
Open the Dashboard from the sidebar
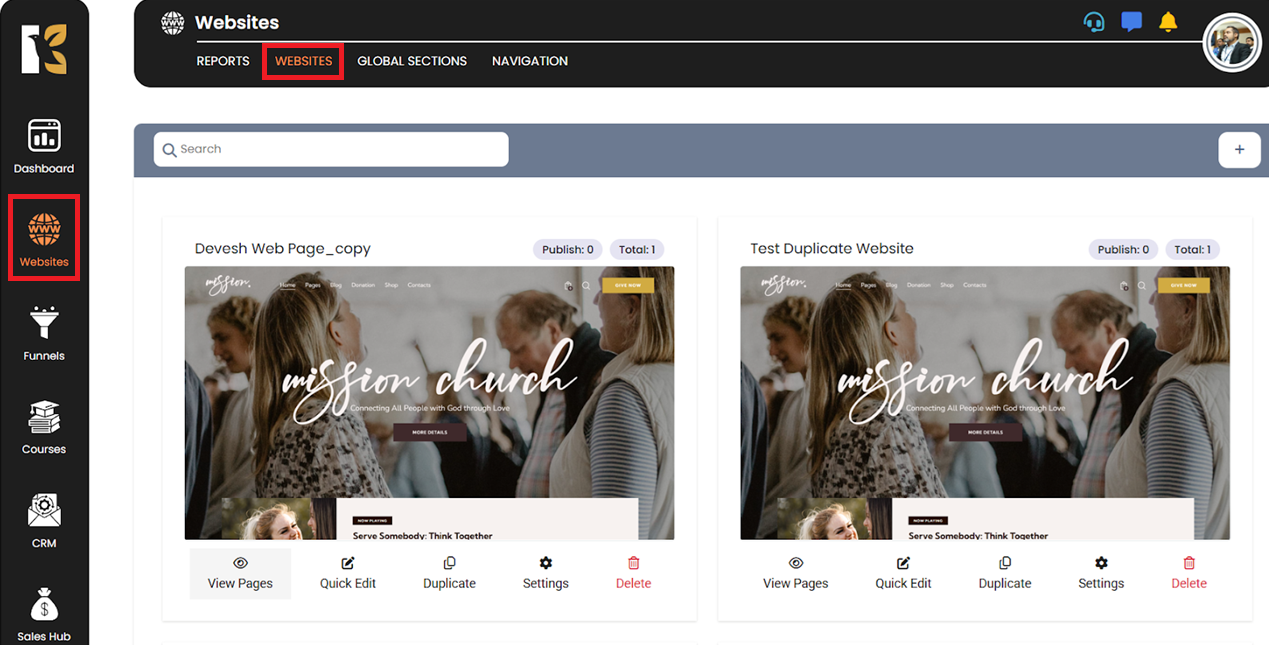pyautogui.click(x=44, y=146)
